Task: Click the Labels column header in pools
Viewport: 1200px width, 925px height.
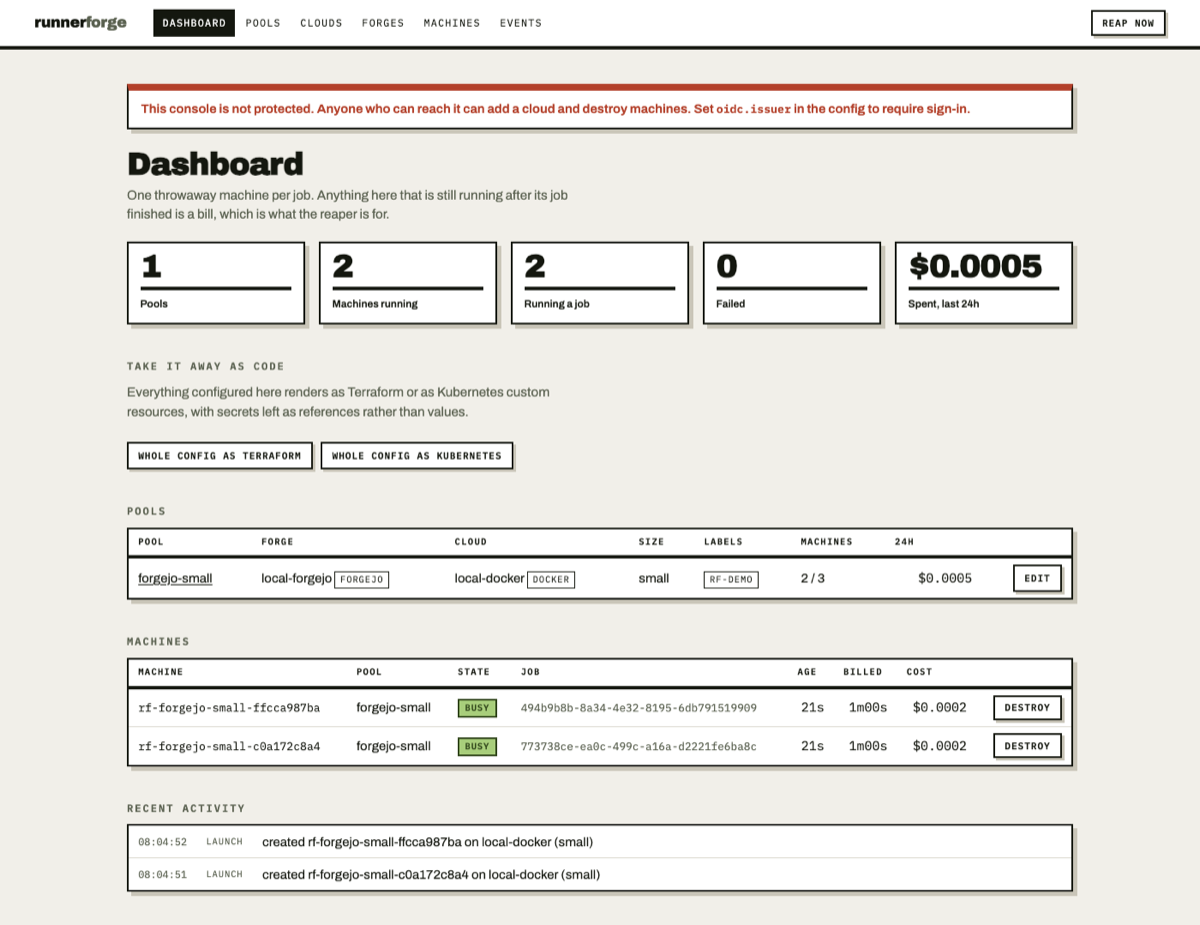Action: point(724,542)
